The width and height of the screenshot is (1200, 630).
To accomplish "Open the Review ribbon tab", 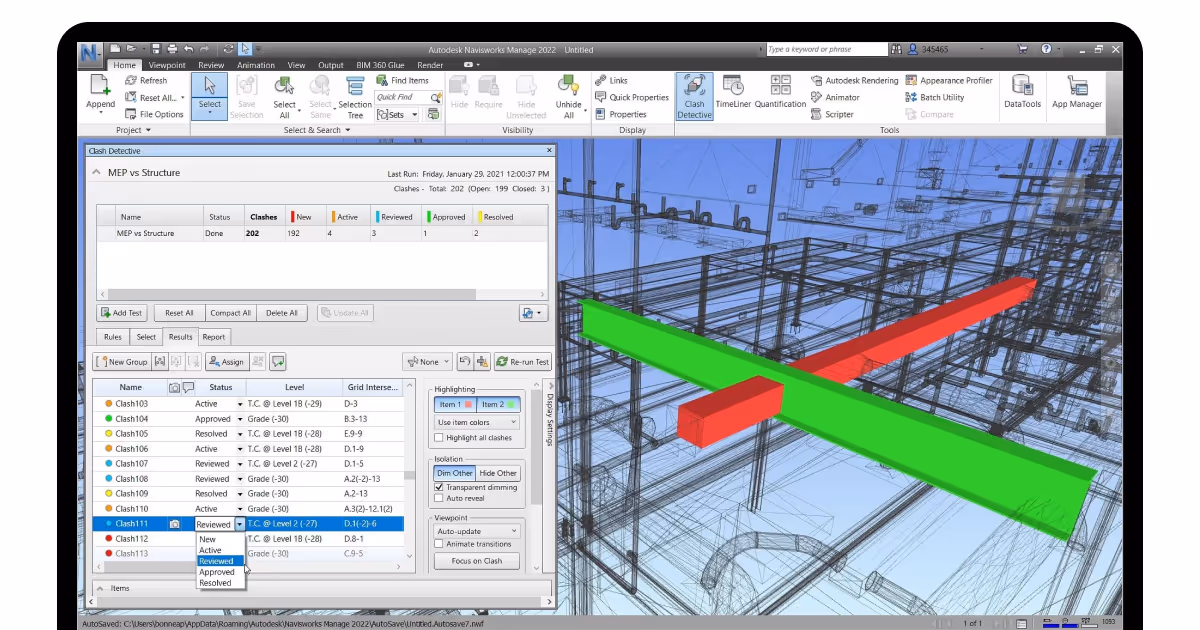I will 211,65.
